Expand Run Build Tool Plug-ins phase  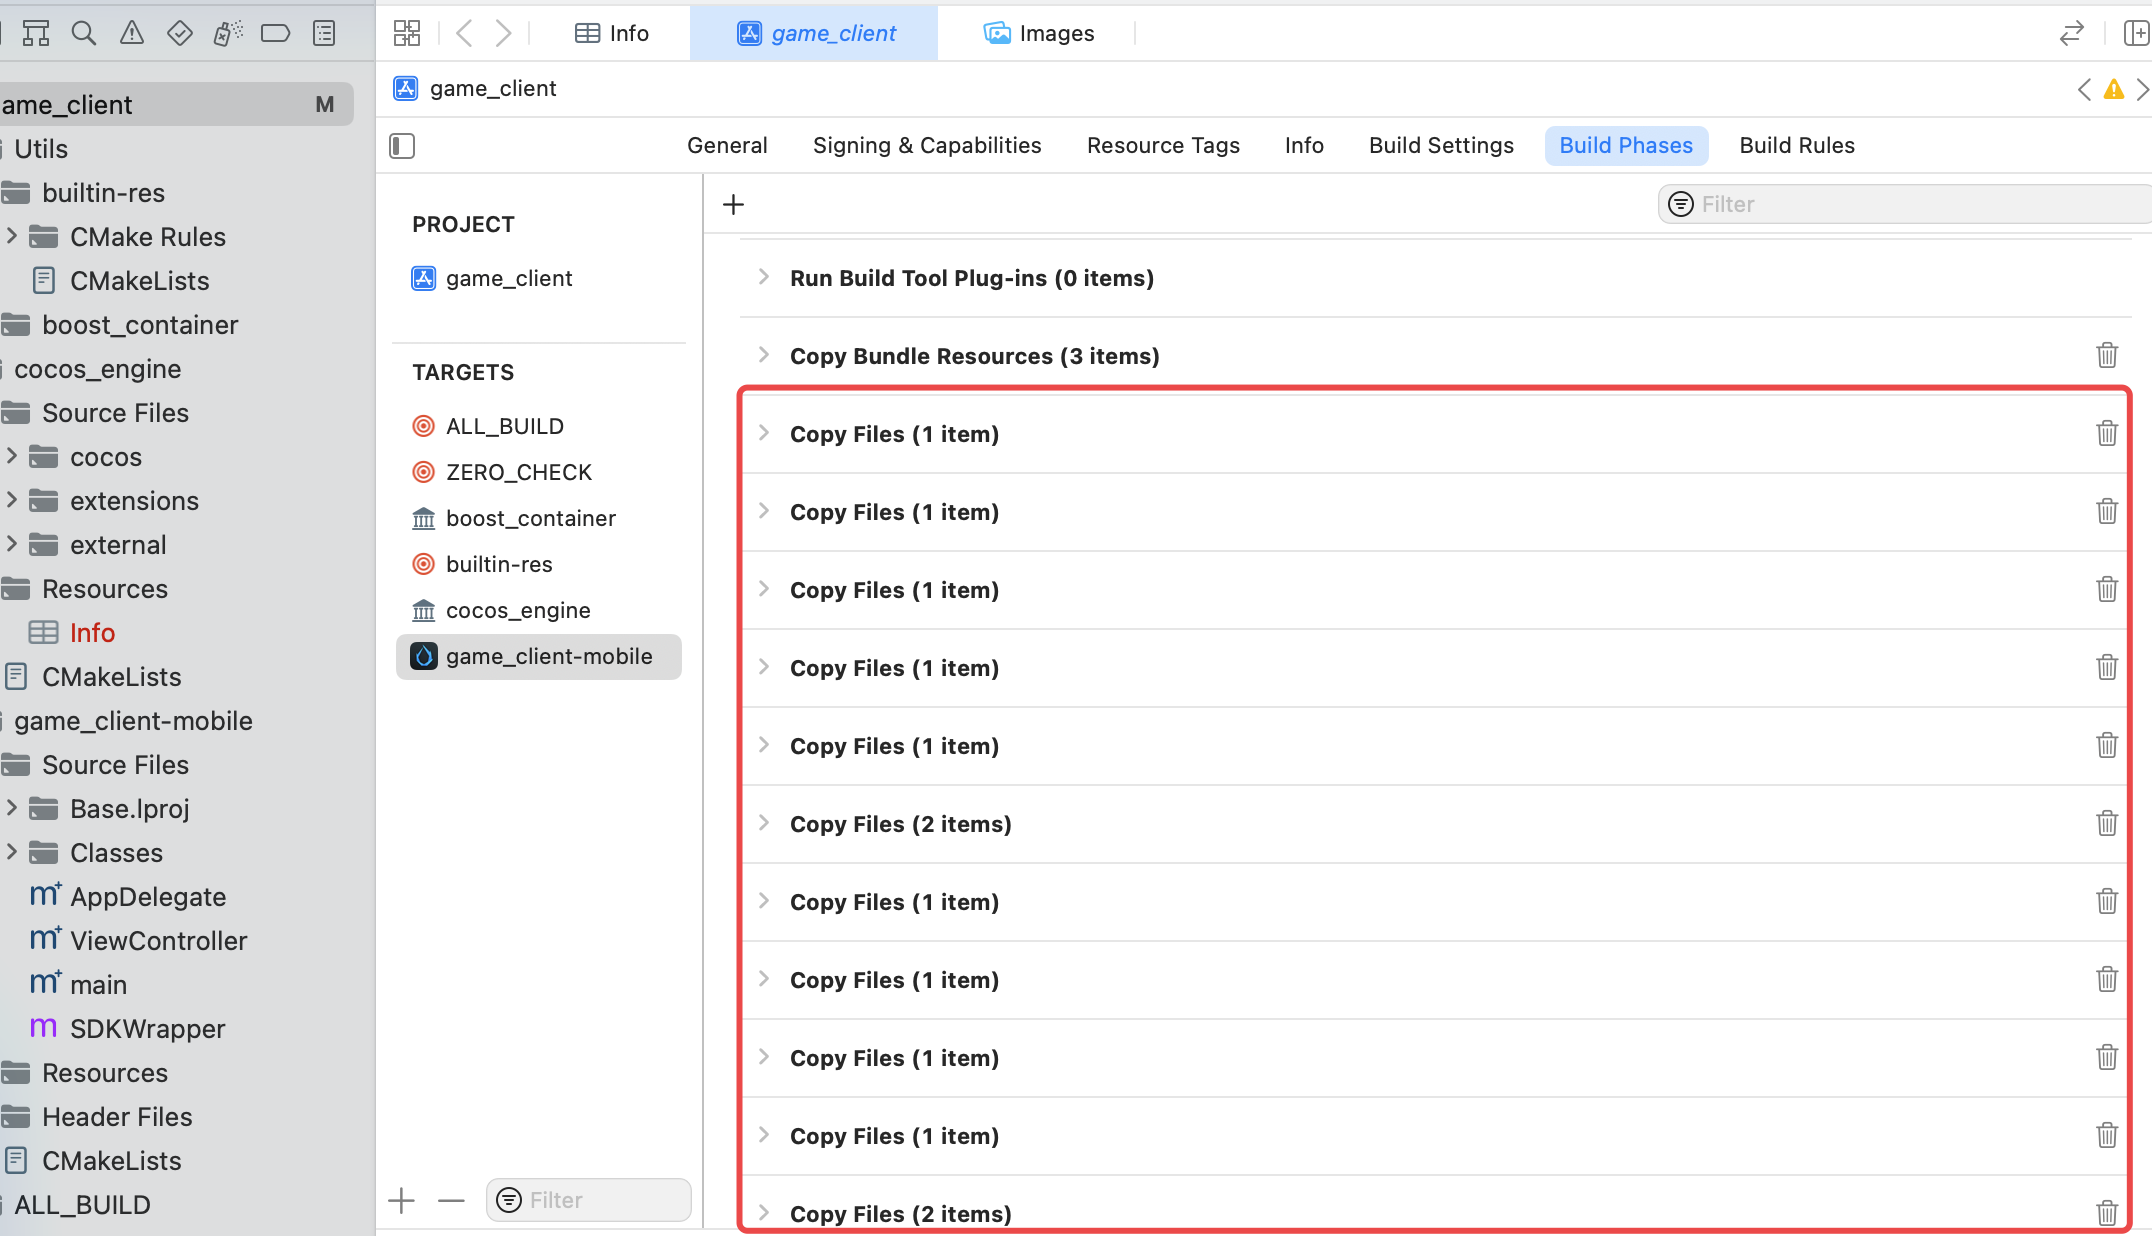coord(764,277)
